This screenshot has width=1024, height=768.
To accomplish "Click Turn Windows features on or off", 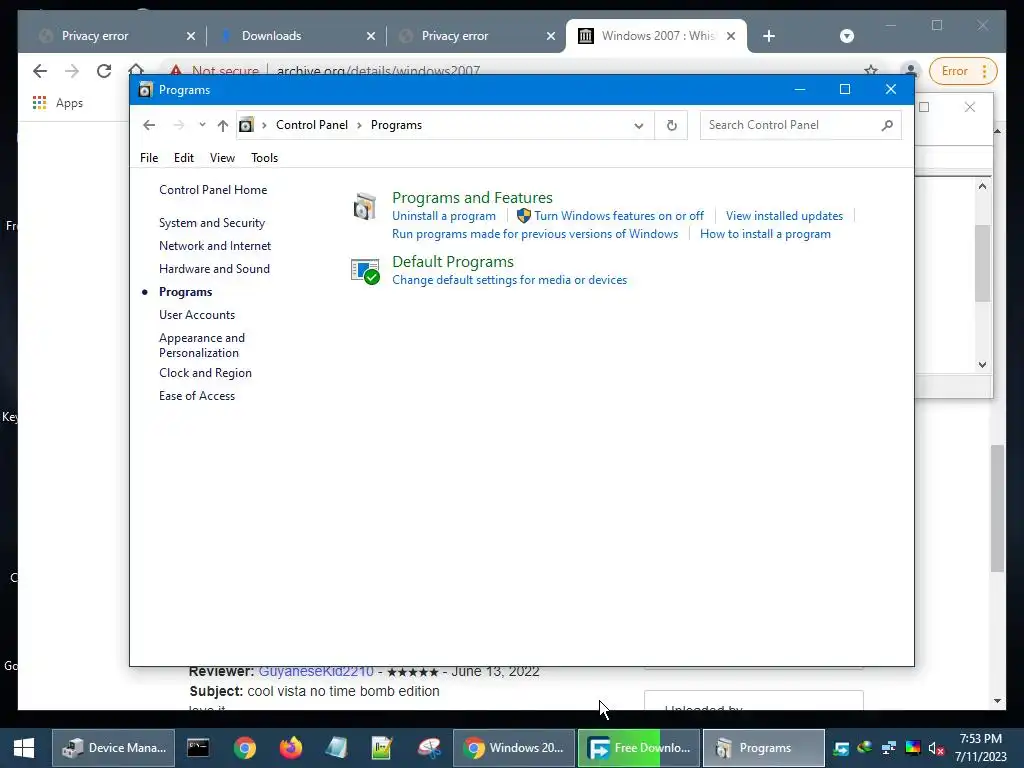I will click(619, 216).
